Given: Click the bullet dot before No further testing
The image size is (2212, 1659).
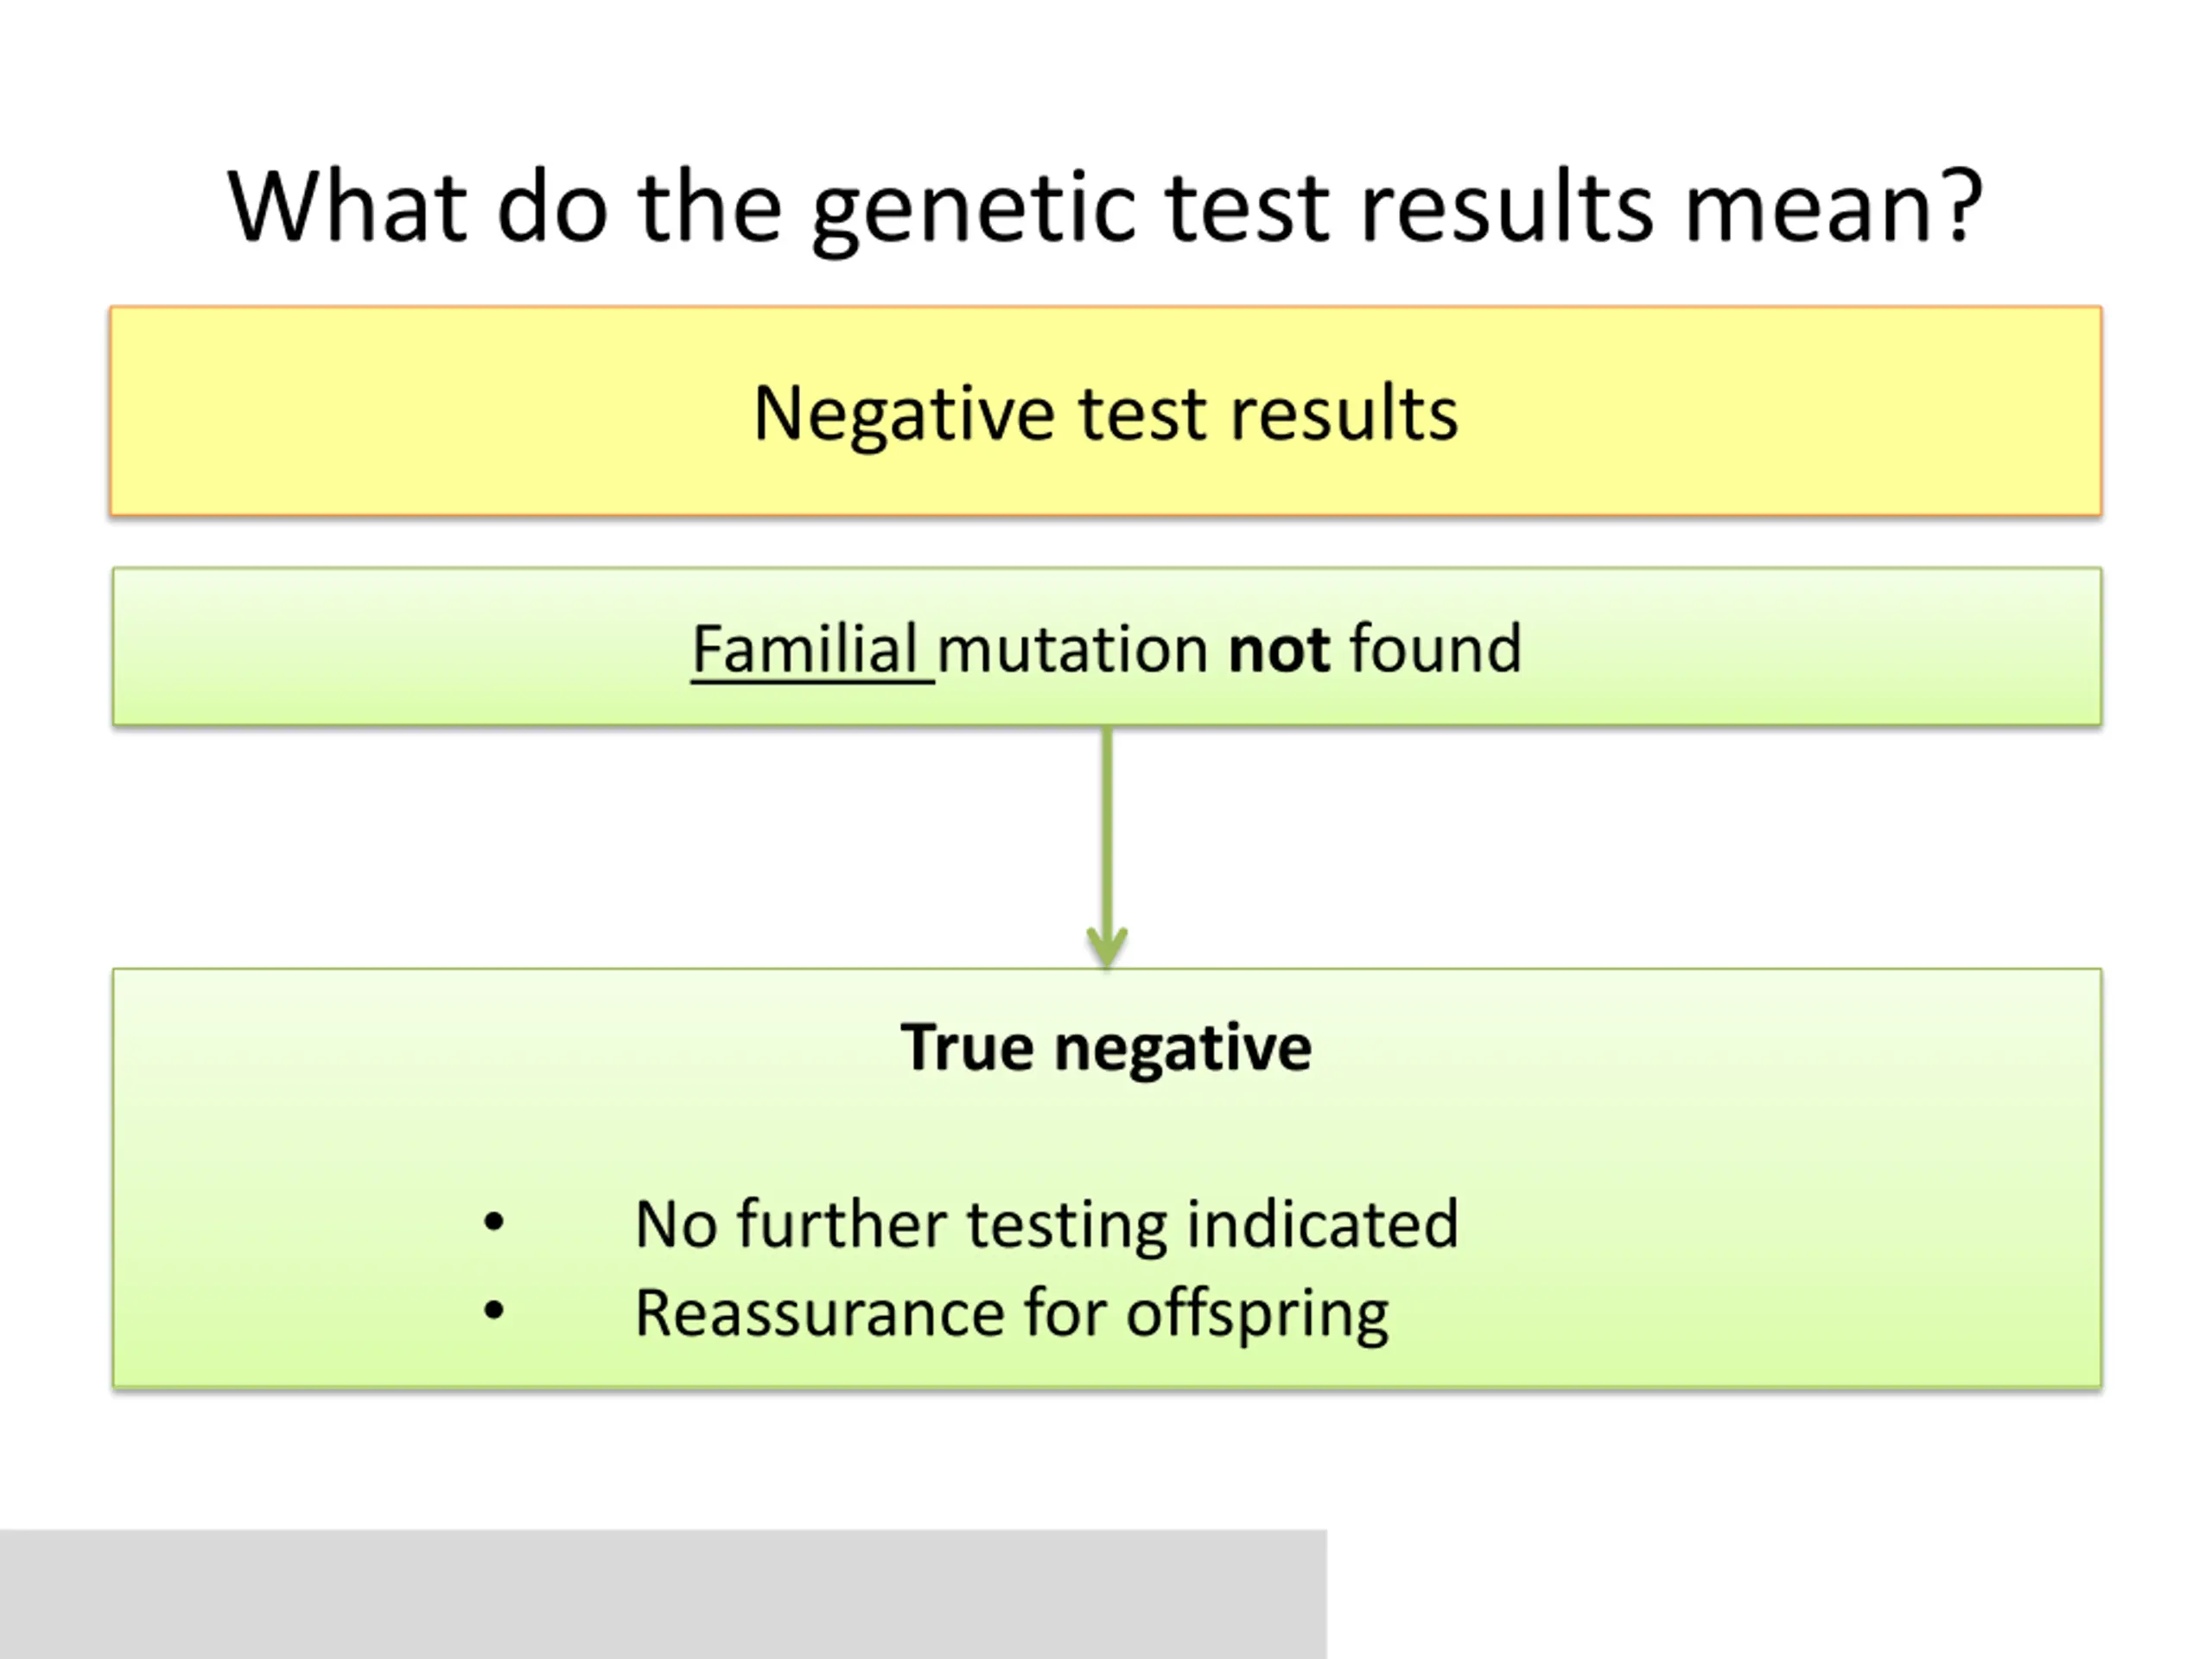Looking at the screenshot, I should pos(493,1222).
